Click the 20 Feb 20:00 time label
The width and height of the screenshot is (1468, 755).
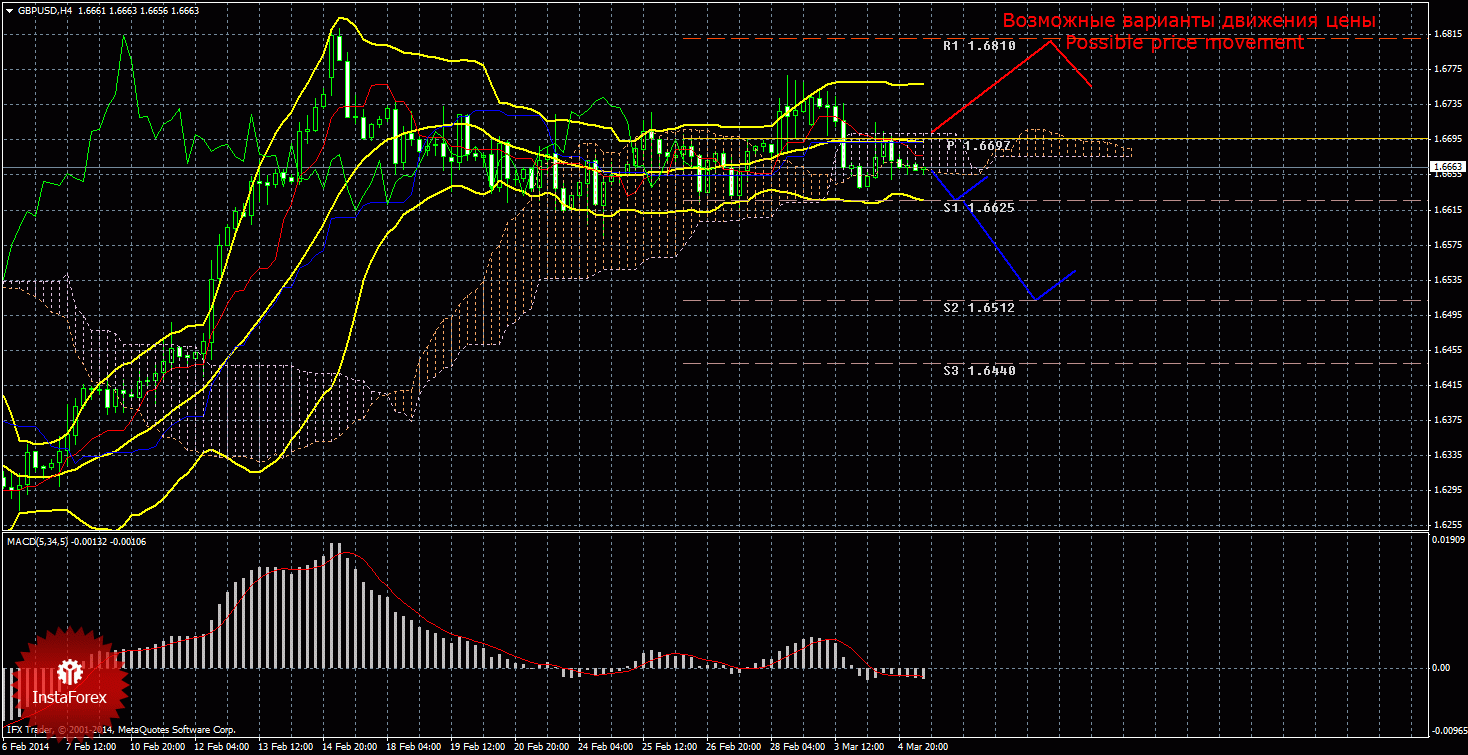[541, 746]
